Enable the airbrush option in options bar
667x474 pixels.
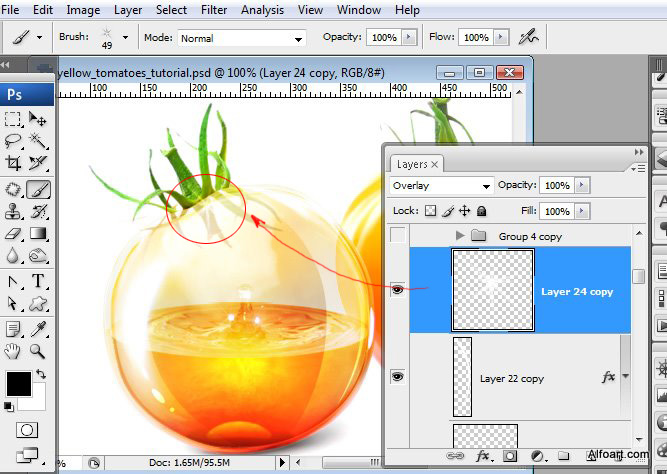click(529, 37)
